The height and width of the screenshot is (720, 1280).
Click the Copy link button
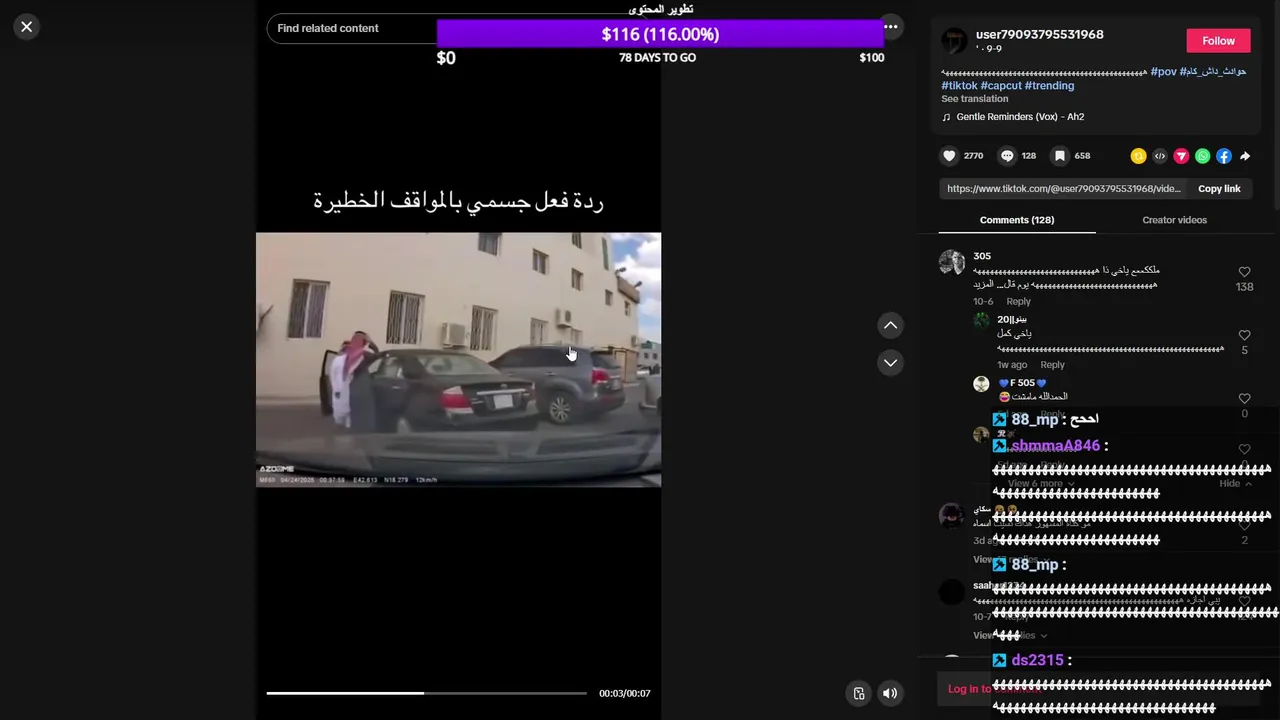[1219, 189]
